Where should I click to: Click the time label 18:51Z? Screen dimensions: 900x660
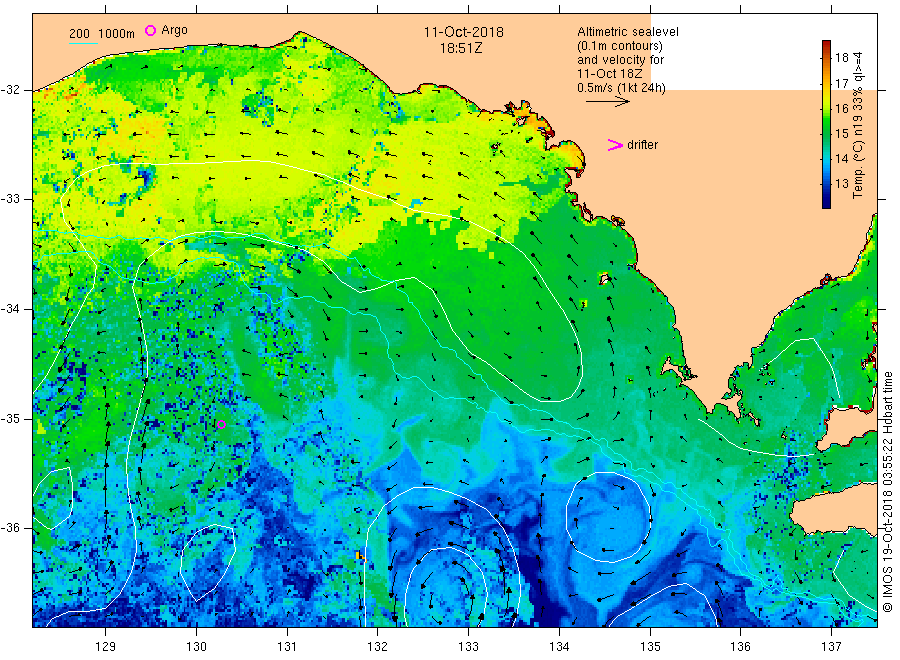pos(461,48)
